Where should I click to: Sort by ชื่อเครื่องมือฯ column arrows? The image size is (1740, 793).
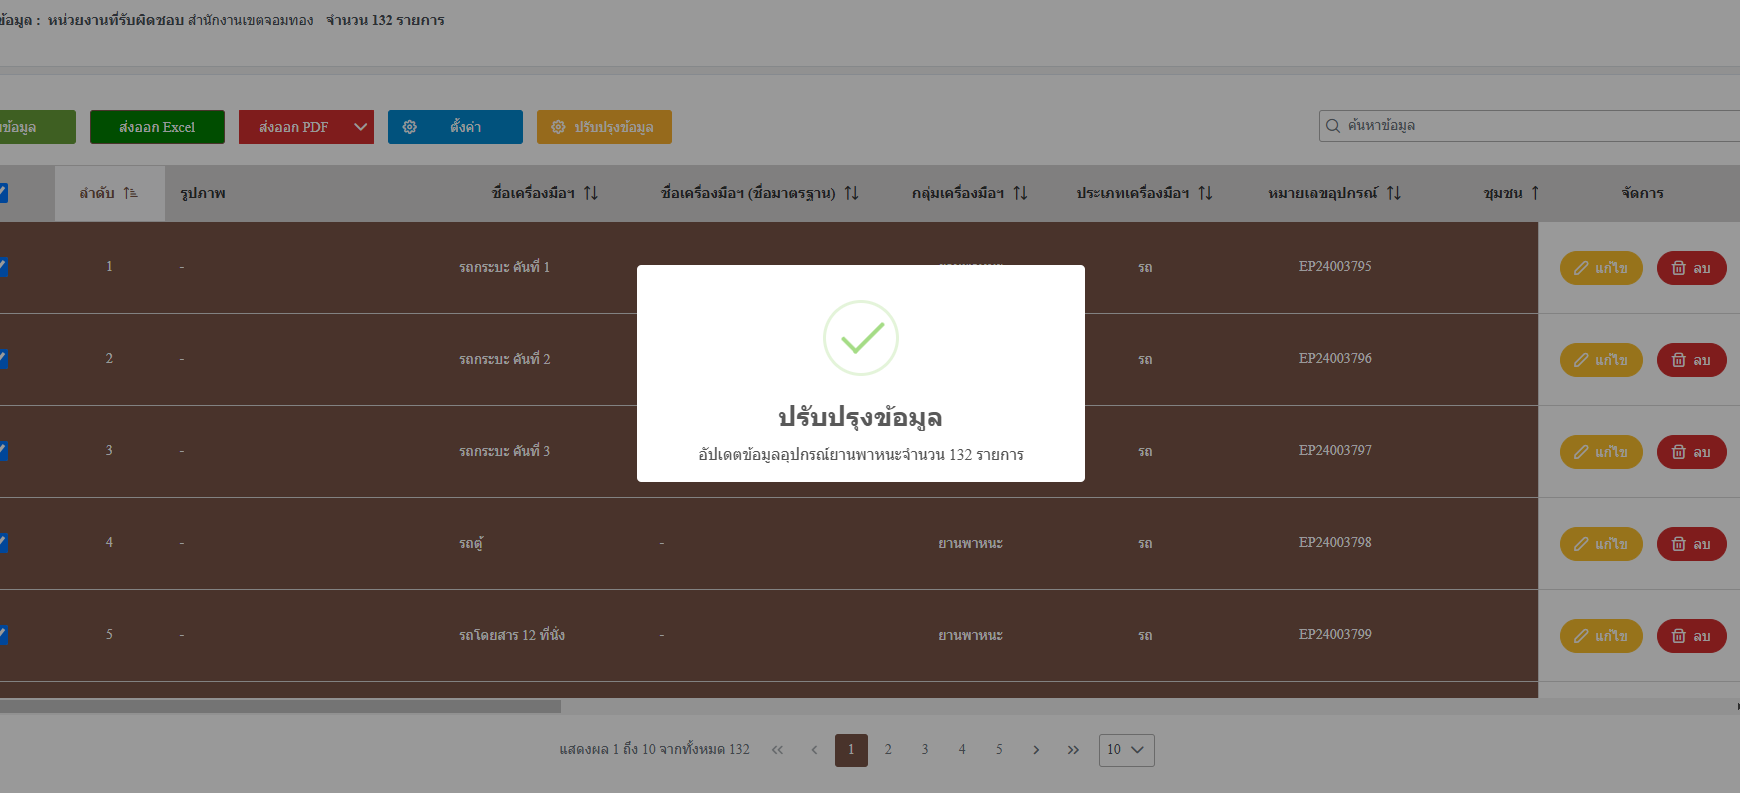tap(591, 193)
